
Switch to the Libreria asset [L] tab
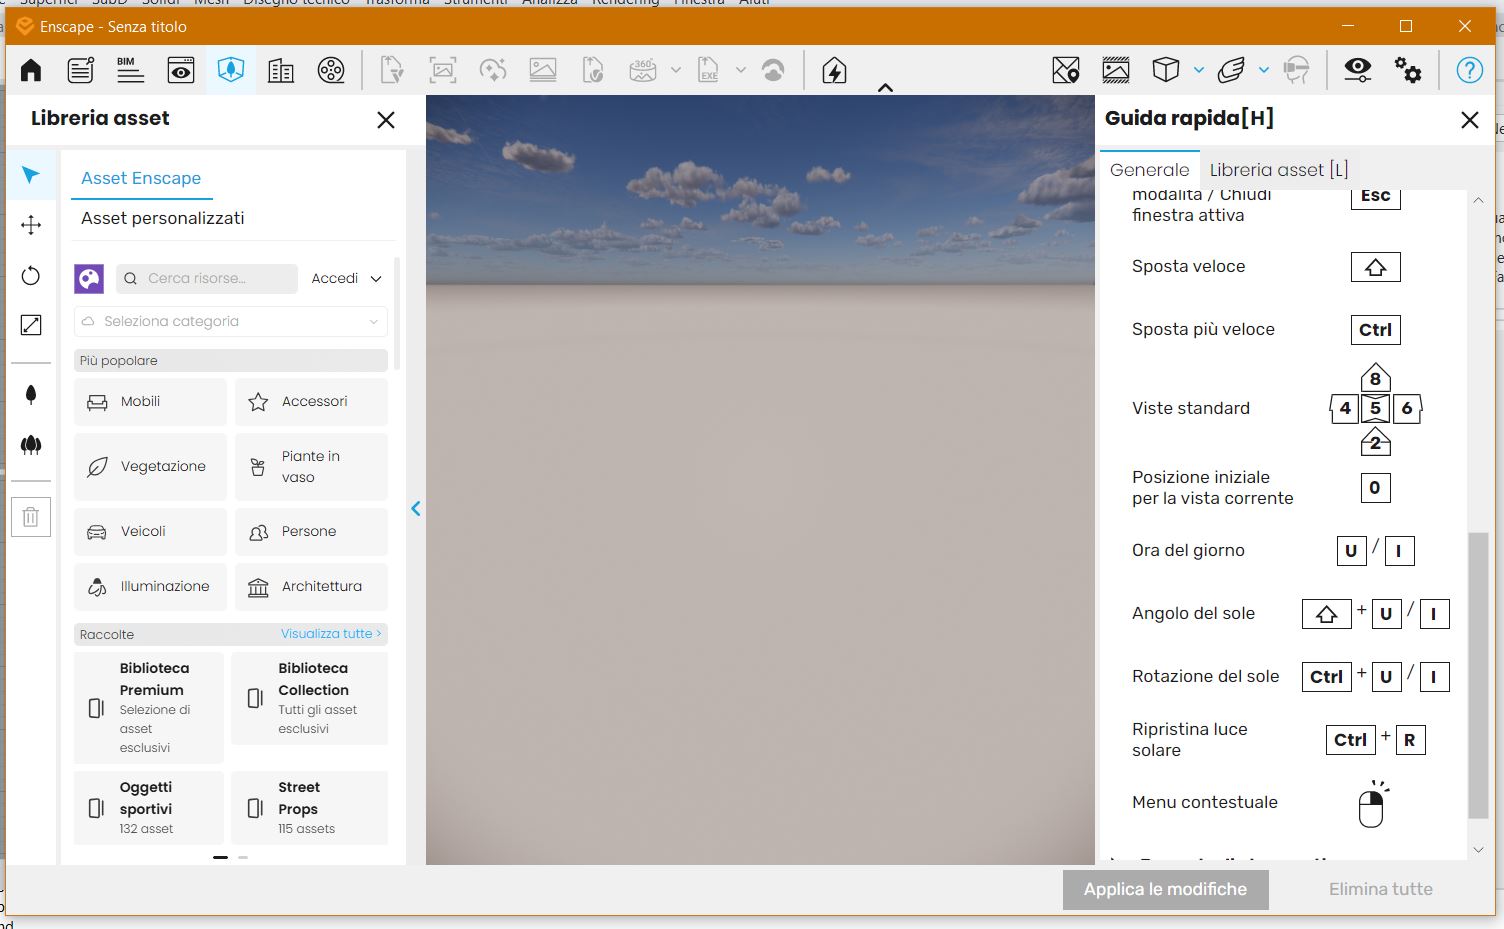tap(1278, 170)
